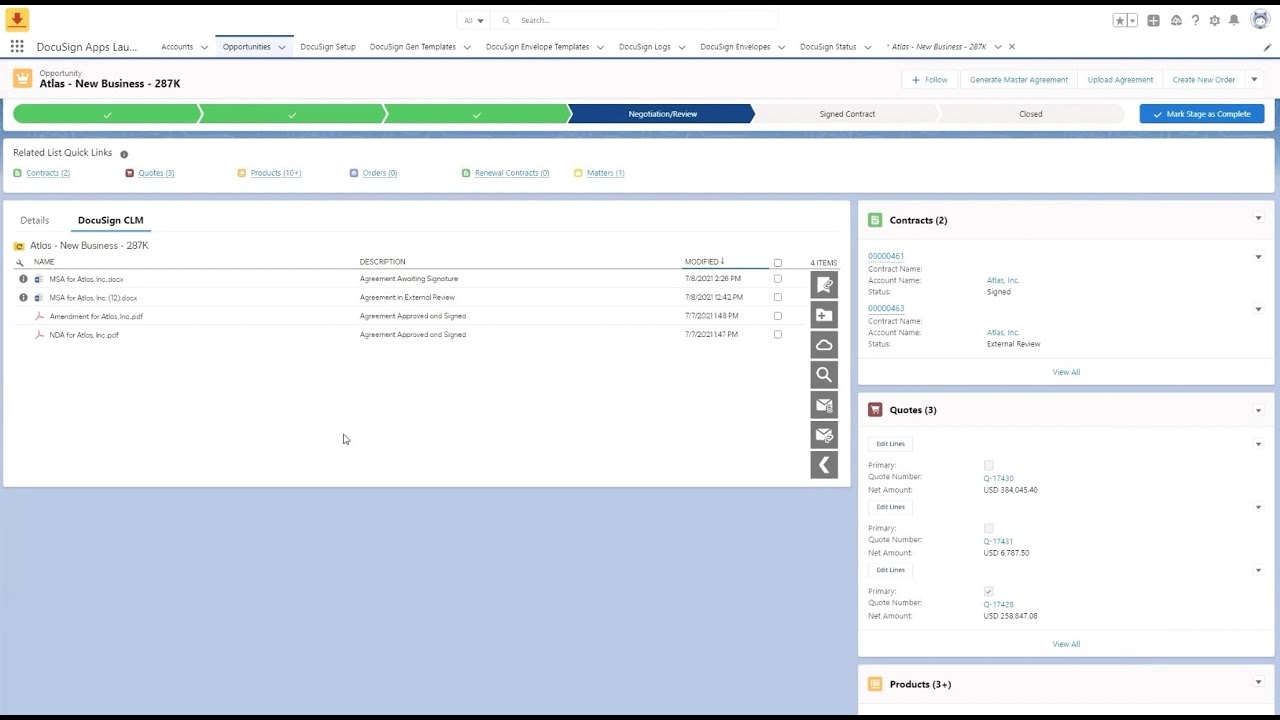Open the DocuSign Envelope Templates tab
The height and width of the screenshot is (720, 1280).
(537, 47)
